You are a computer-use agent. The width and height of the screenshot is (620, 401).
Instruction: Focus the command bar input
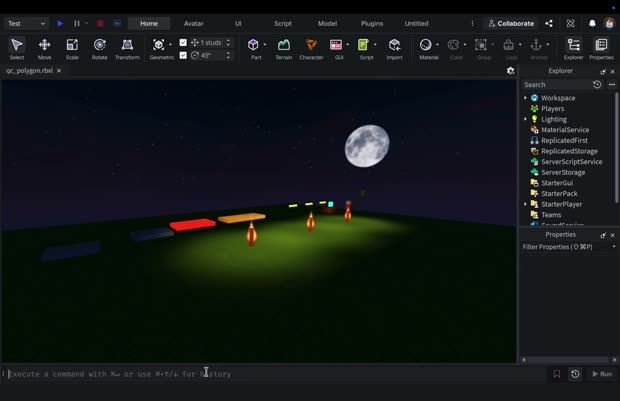[x=277, y=374]
